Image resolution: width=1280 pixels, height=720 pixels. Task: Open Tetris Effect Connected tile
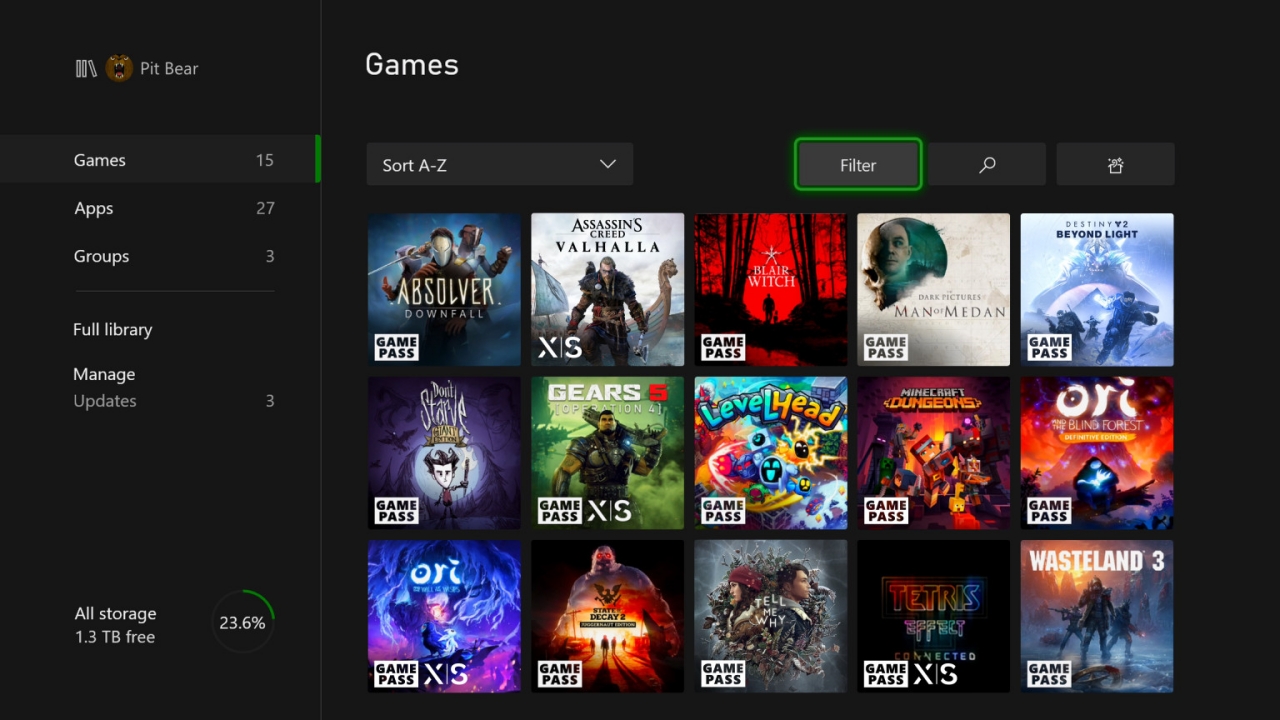pyautogui.click(x=934, y=616)
